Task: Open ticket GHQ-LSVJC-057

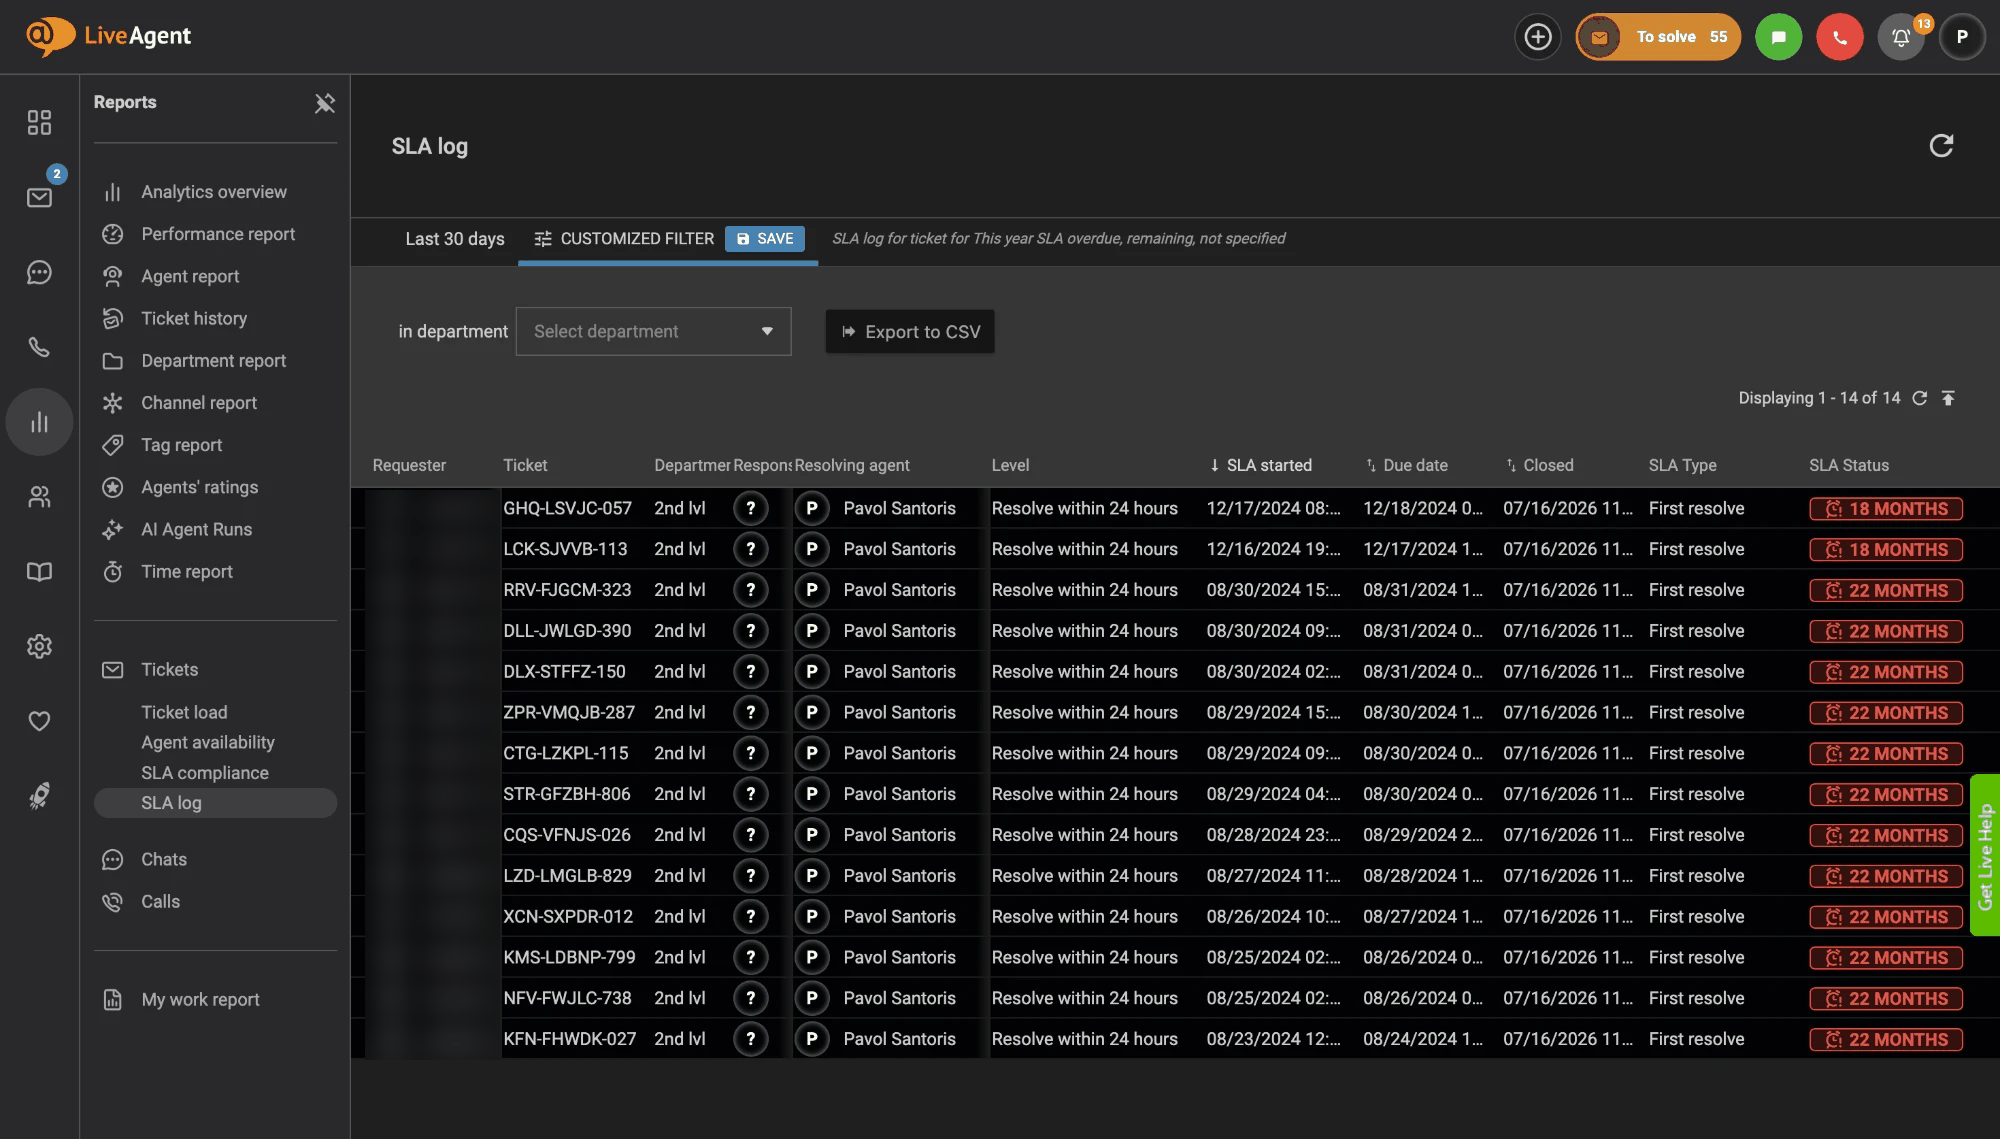Action: [x=567, y=508]
